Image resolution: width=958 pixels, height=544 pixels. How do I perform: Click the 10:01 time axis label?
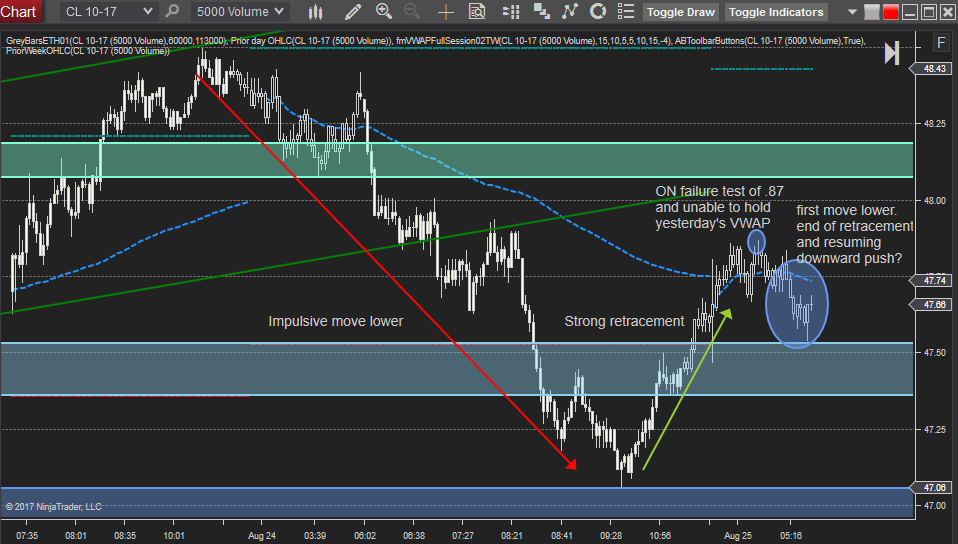[174, 535]
